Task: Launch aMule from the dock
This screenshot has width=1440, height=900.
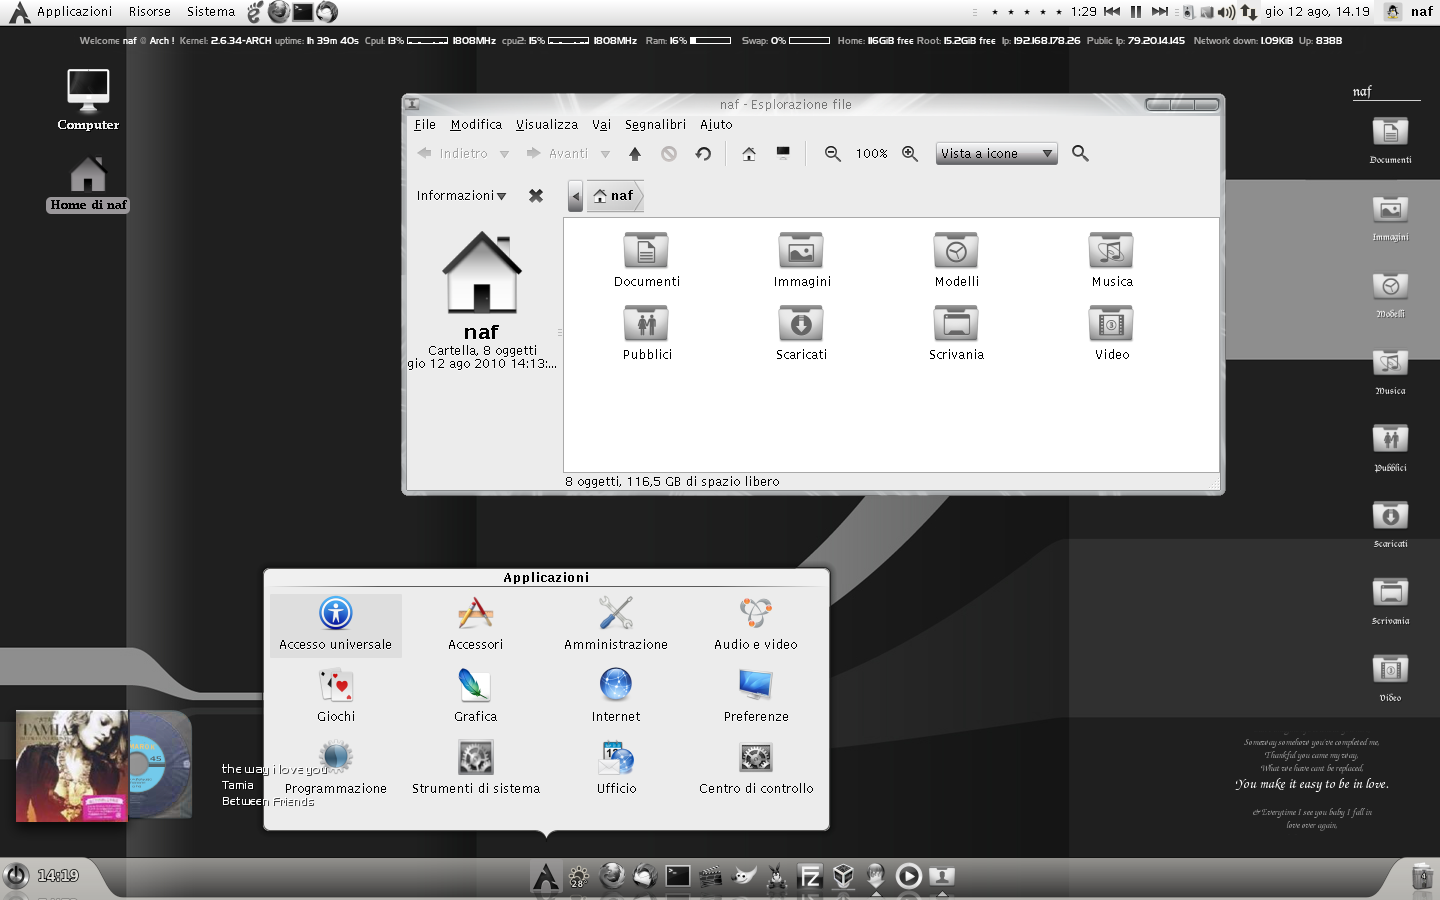Action: click(776, 877)
